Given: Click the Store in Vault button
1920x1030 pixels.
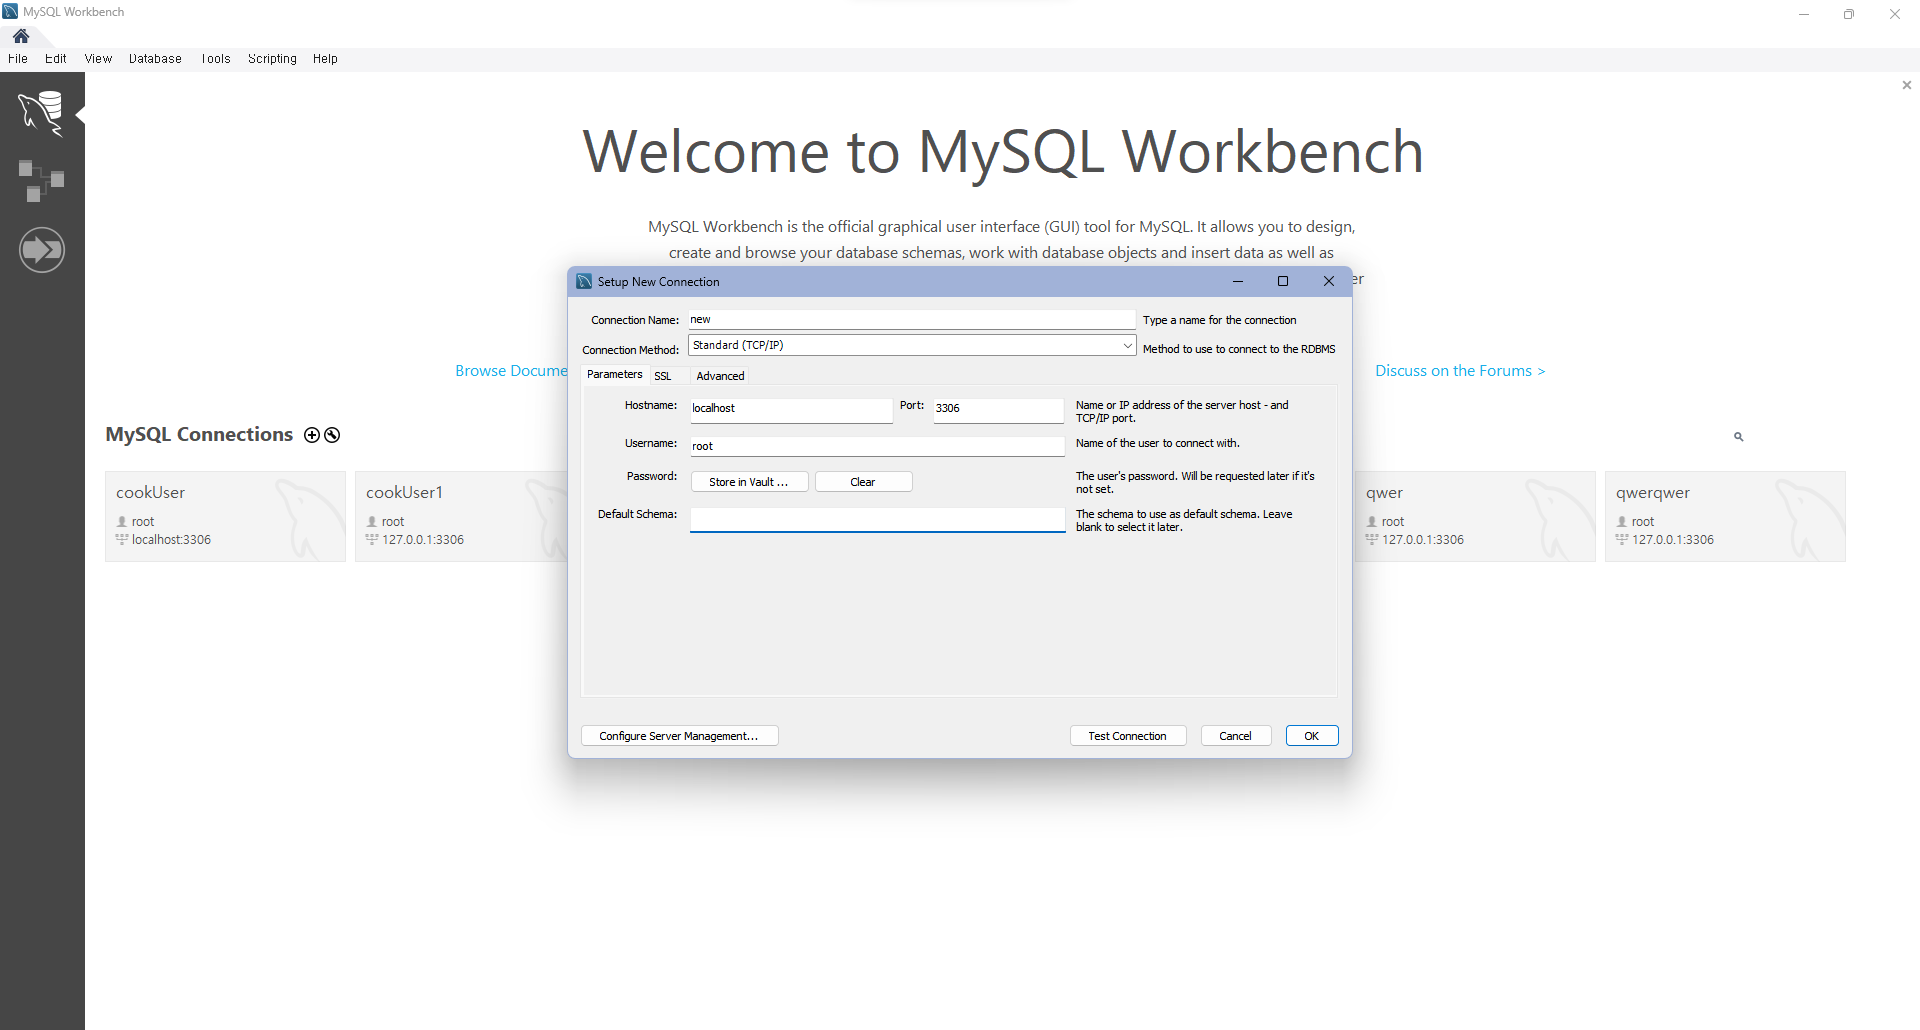Looking at the screenshot, I should point(749,482).
